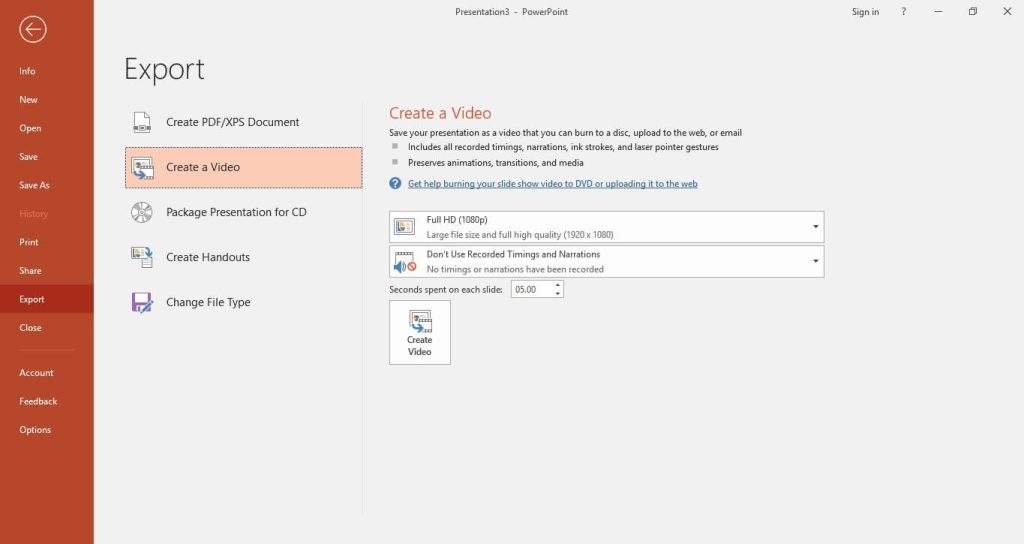The width and height of the screenshot is (1024, 544).
Task: Select Create Handouts option
Action: pos(244,257)
